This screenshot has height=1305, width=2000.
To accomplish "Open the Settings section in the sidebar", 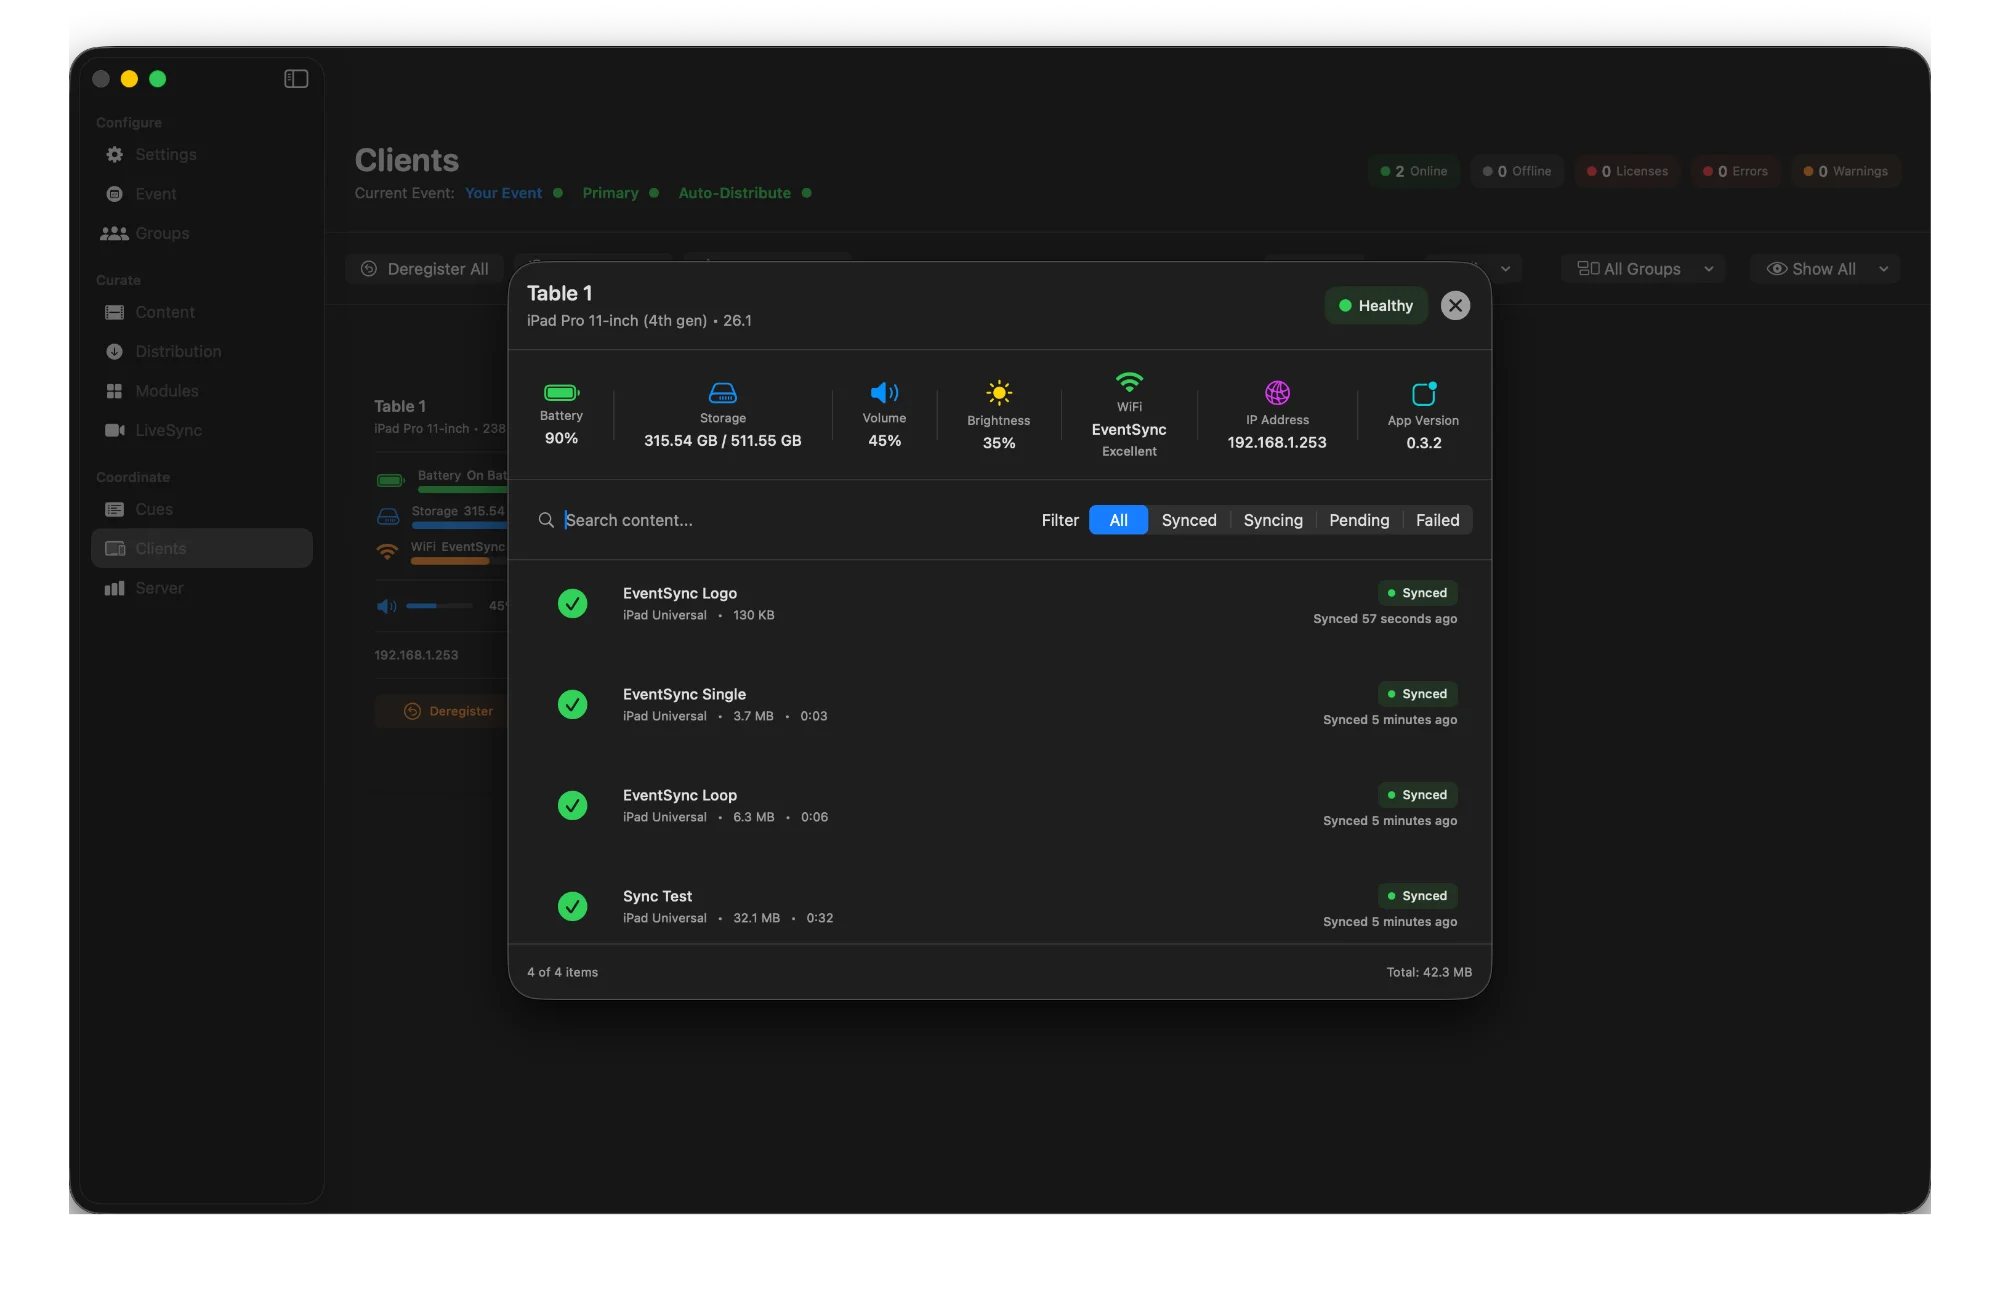I will [165, 154].
